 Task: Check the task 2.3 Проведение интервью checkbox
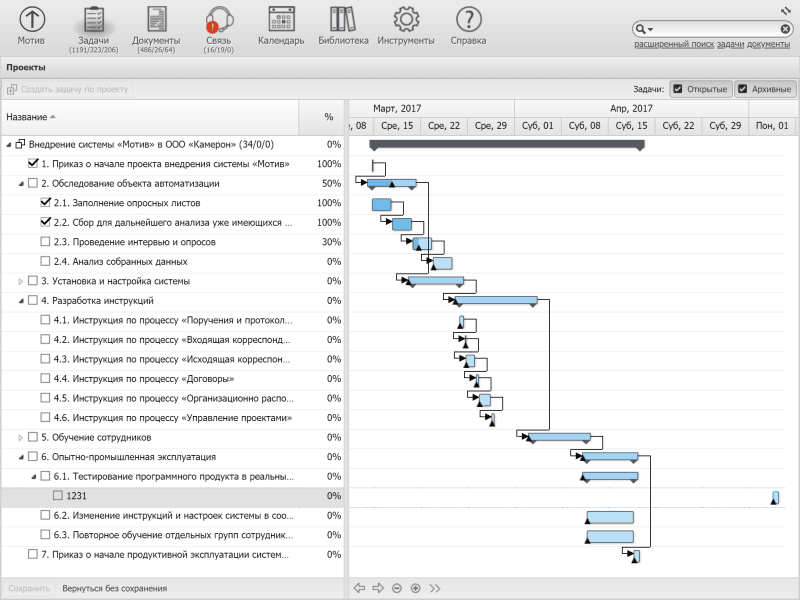46,242
